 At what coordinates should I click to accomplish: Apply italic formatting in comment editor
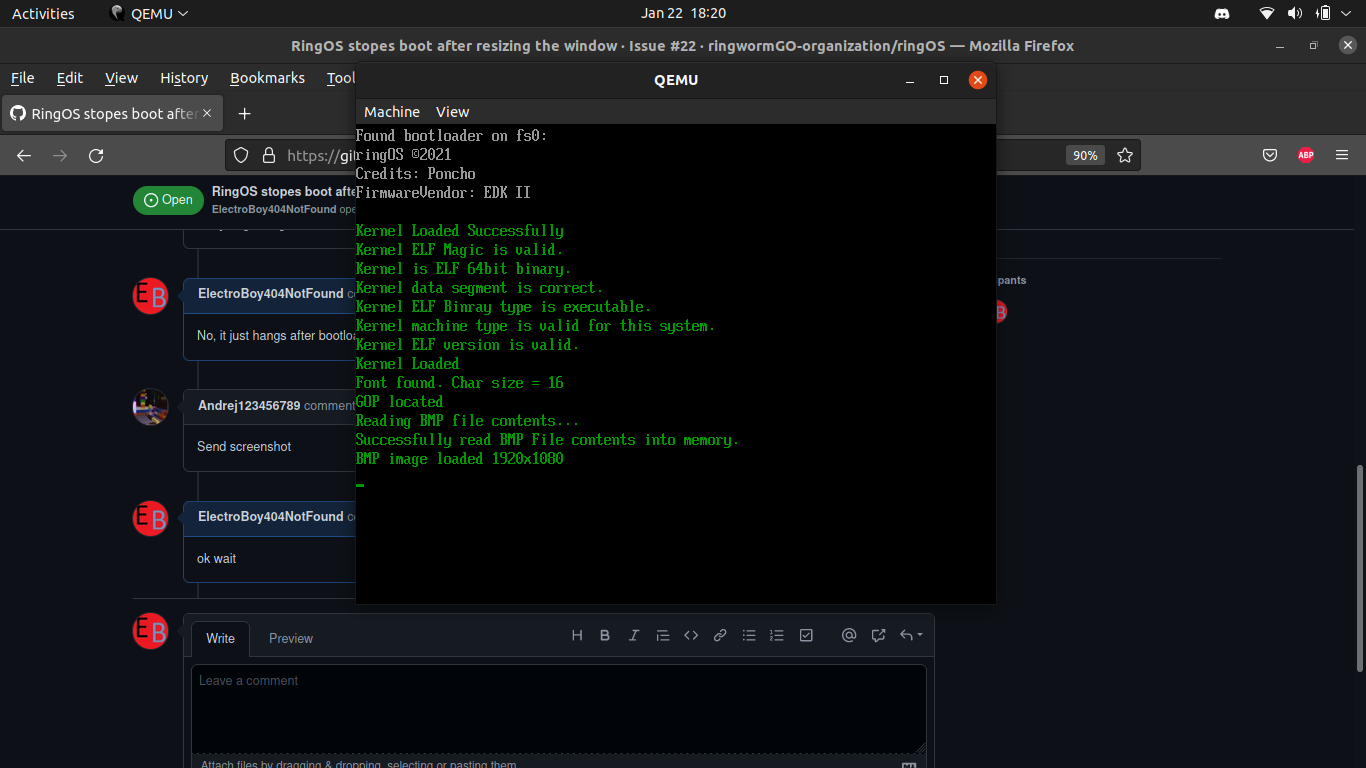(x=634, y=635)
